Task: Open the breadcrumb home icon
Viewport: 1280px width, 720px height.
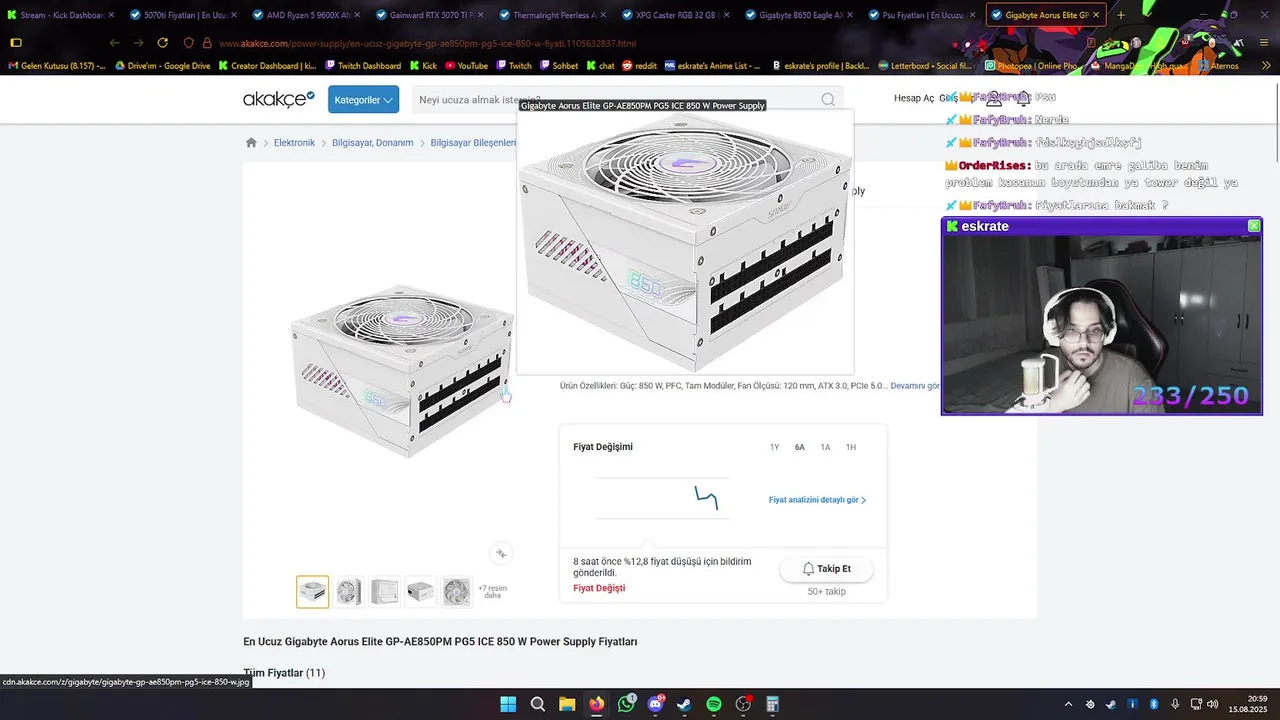Action: (251, 143)
